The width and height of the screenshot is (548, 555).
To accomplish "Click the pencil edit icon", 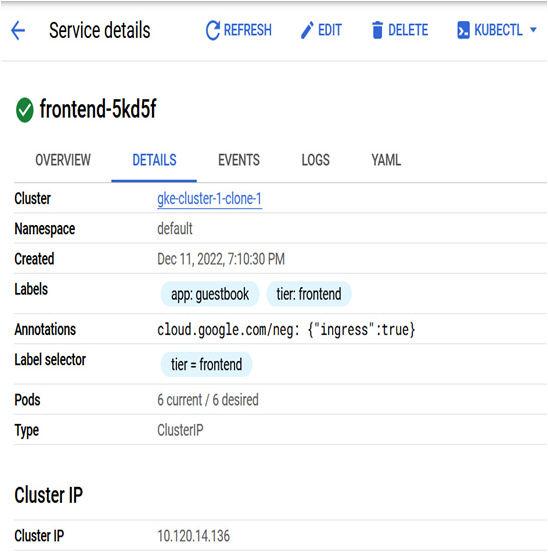I will pyautogui.click(x=307, y=30).
